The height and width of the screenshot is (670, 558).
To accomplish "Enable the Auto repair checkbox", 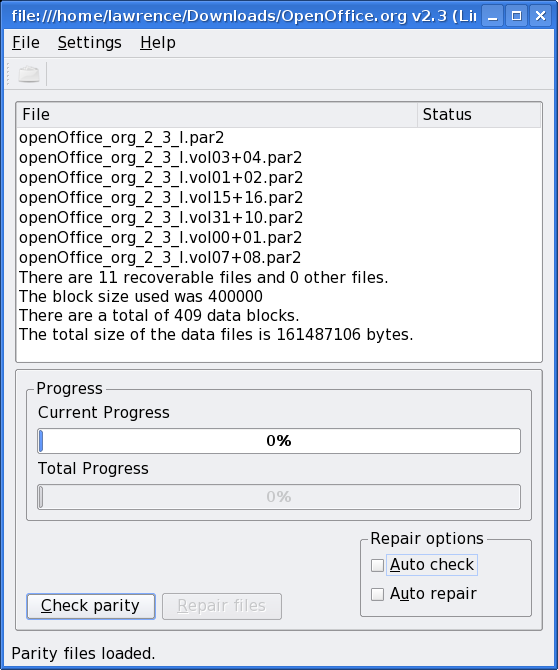I will click(377, 594).
